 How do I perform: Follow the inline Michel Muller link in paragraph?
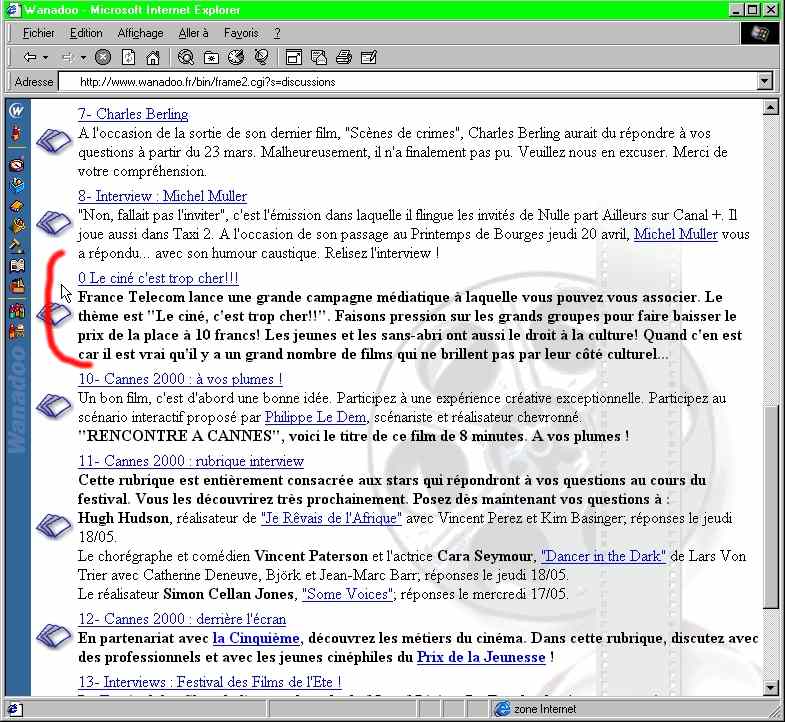(676, 234)
